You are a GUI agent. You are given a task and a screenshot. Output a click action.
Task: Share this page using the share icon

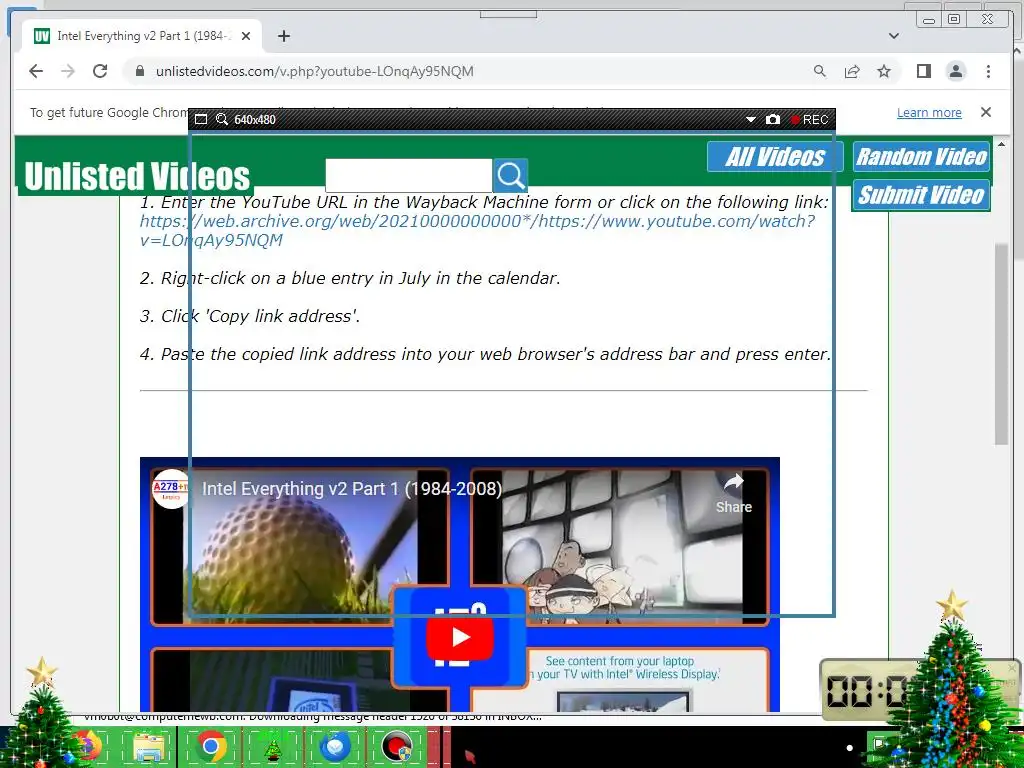point(852,71)
